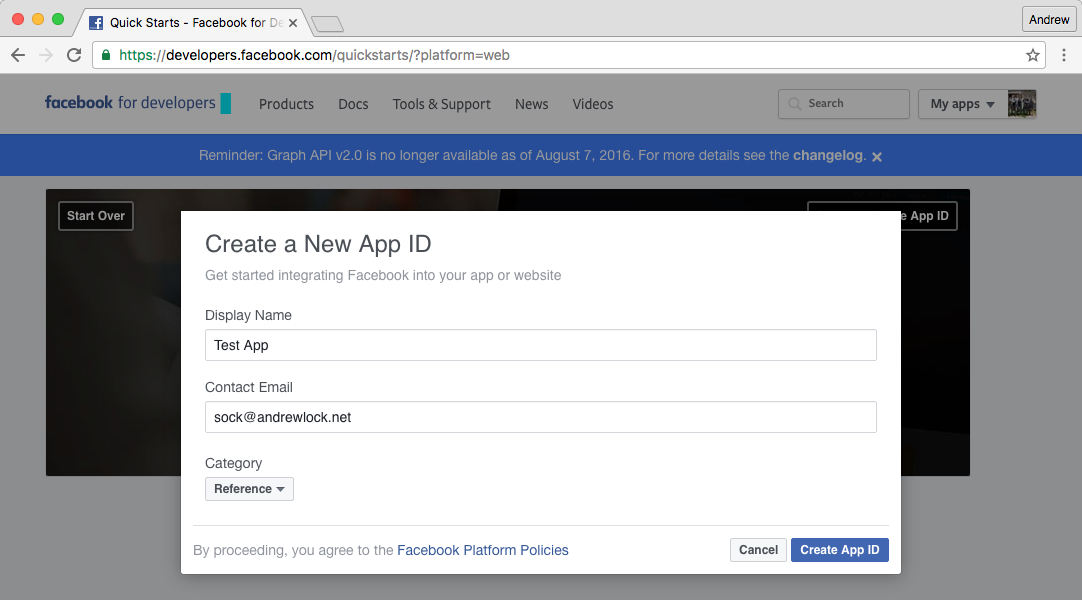Viewport: 1082px width, 600px height.
Task: Close the Quick Starts browser tab
Action: coord(293,23)
